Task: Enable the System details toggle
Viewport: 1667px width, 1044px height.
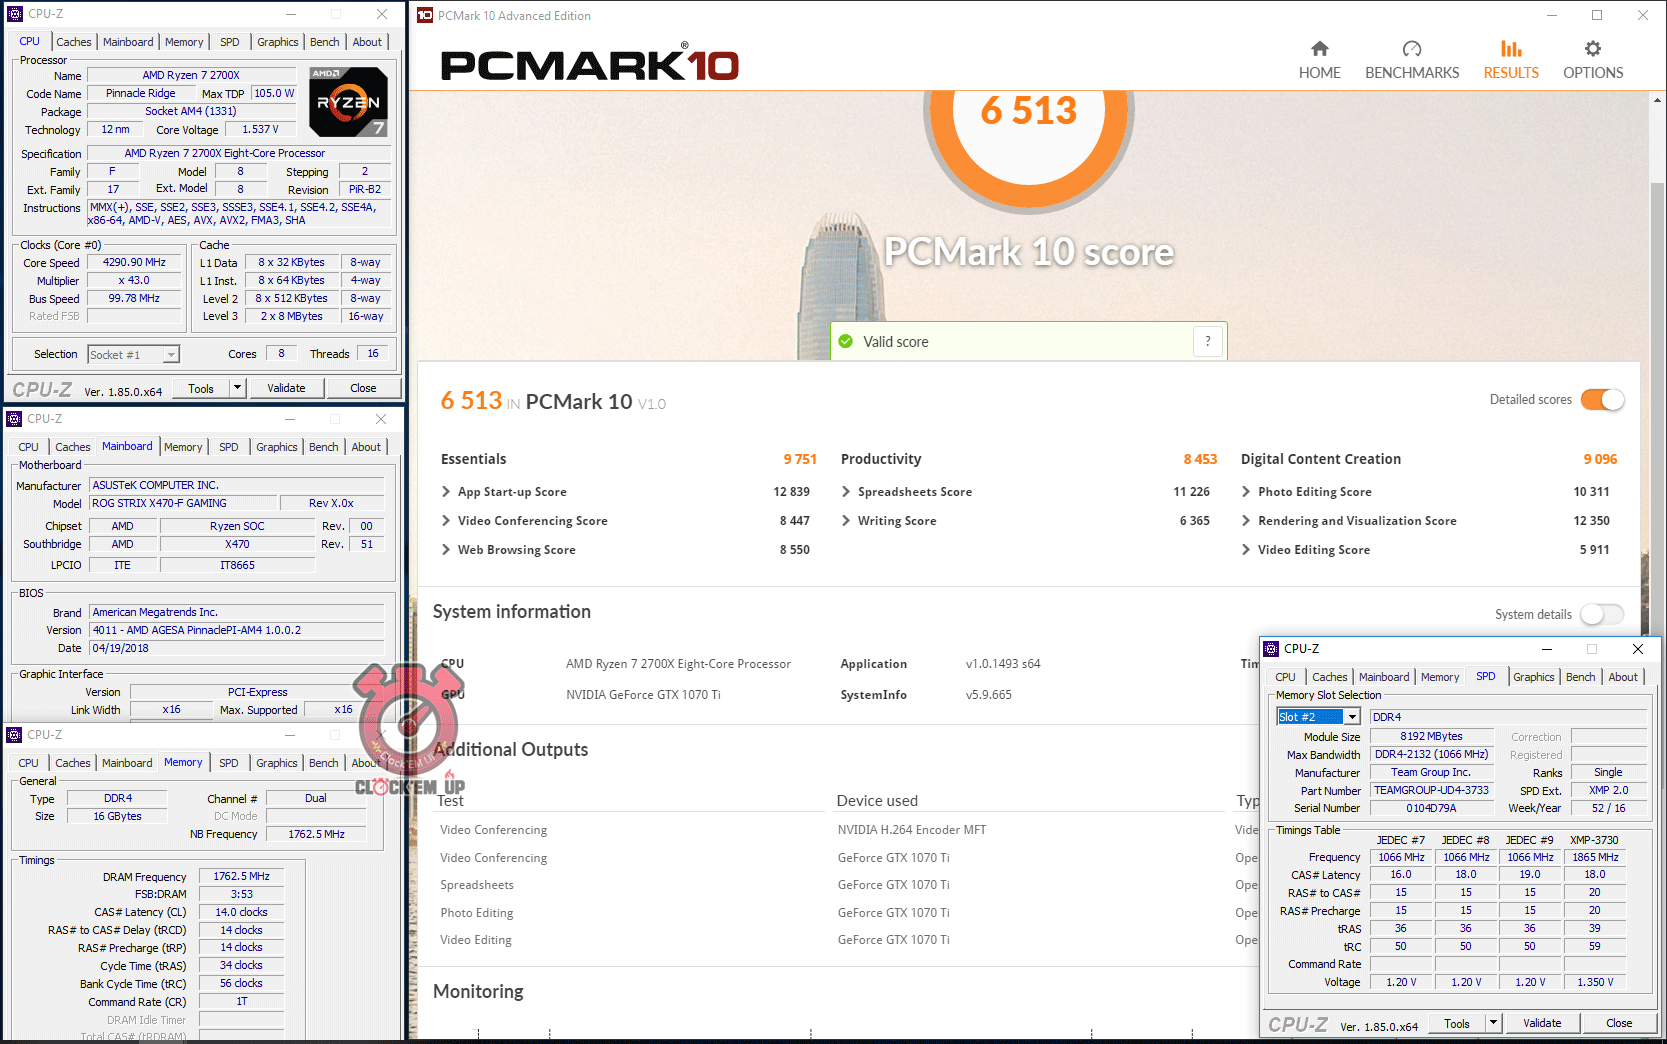Action: tap(1602, 614)
